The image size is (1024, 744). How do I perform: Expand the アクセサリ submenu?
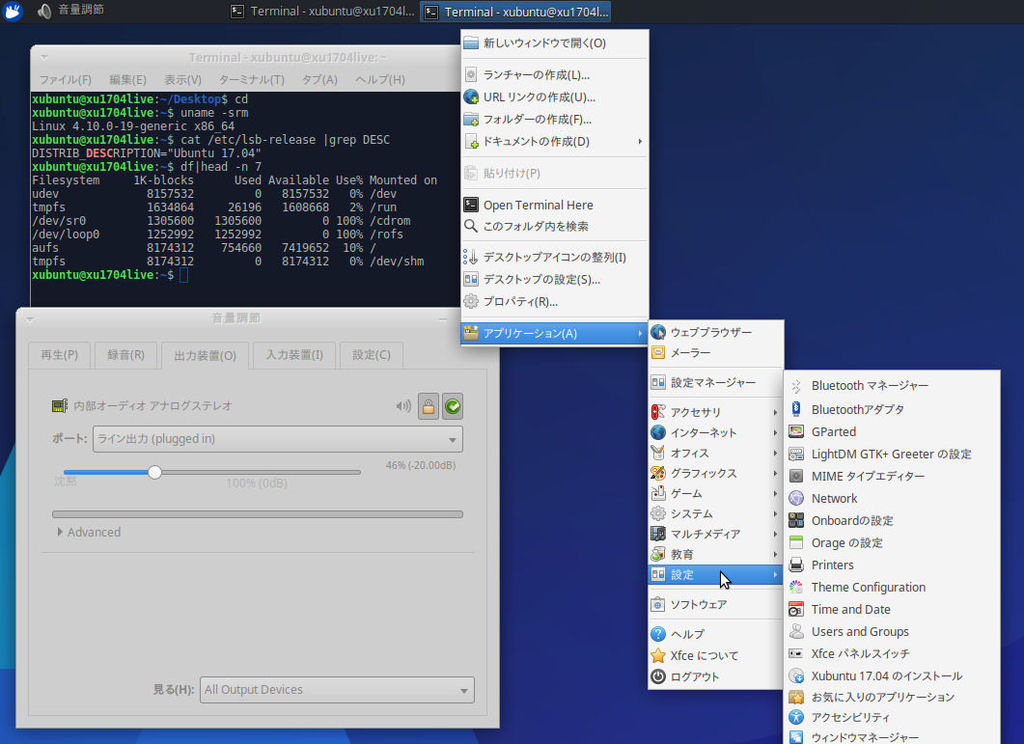715,412
